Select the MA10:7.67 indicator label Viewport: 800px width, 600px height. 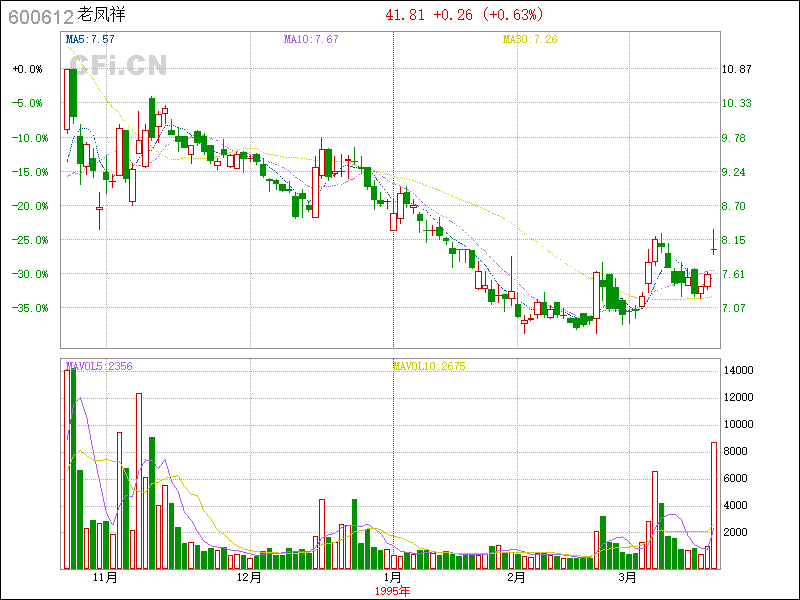(311, 39)
